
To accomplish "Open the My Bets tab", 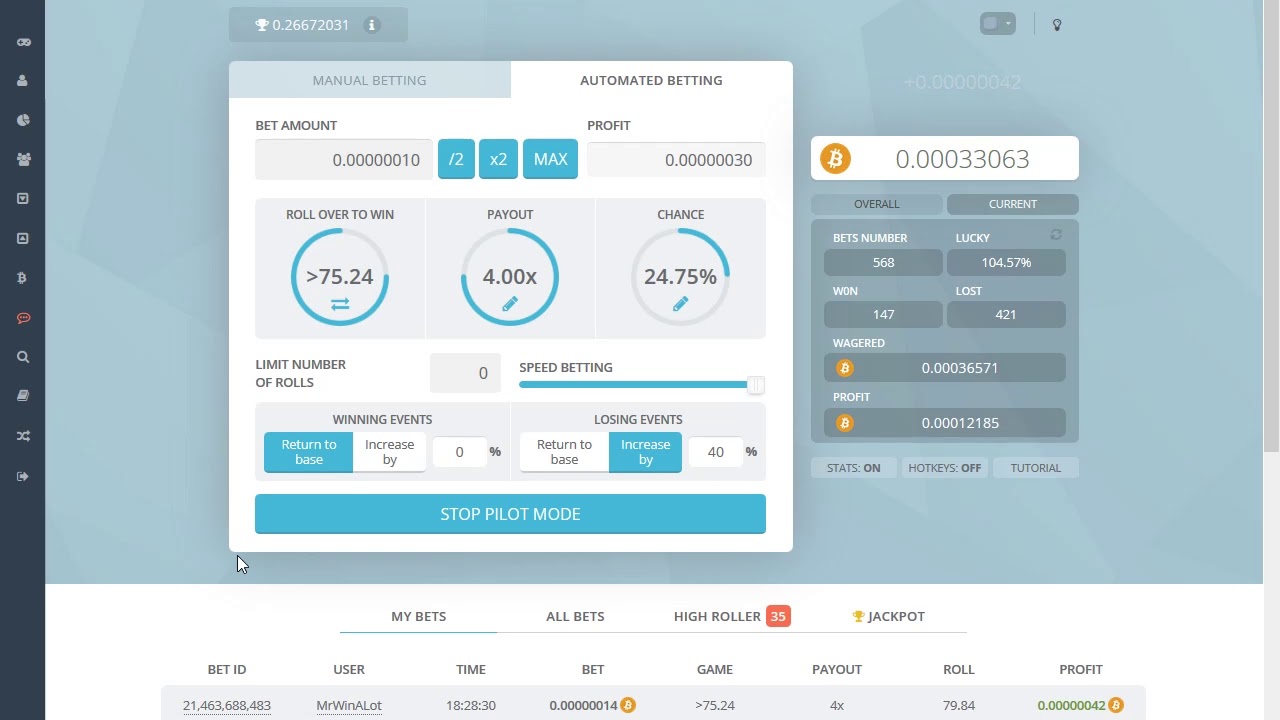I will coord(419,616).
